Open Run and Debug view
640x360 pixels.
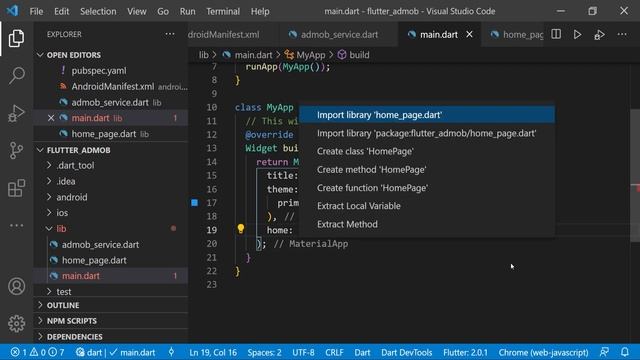pos(16,113)
